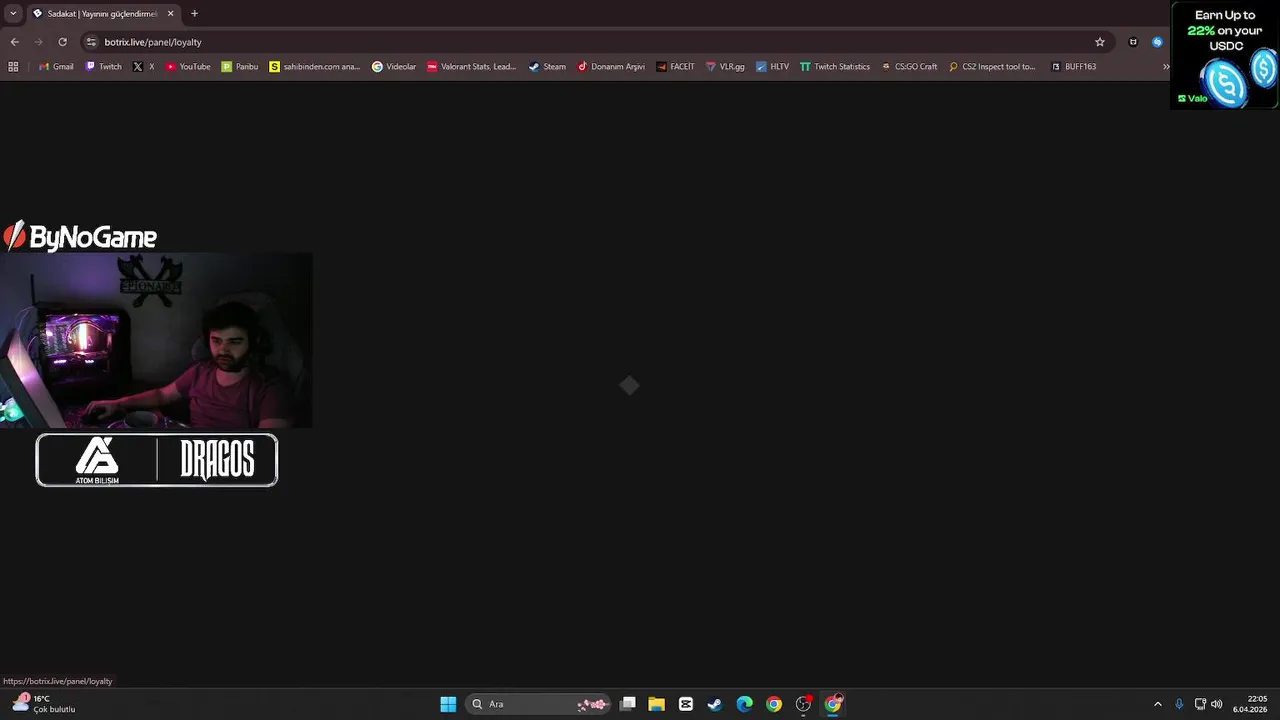The width and height of the screenshot is (1280, 720).
Task: Open the apps grid in bookmarks bar
Action: coord(13,67)
